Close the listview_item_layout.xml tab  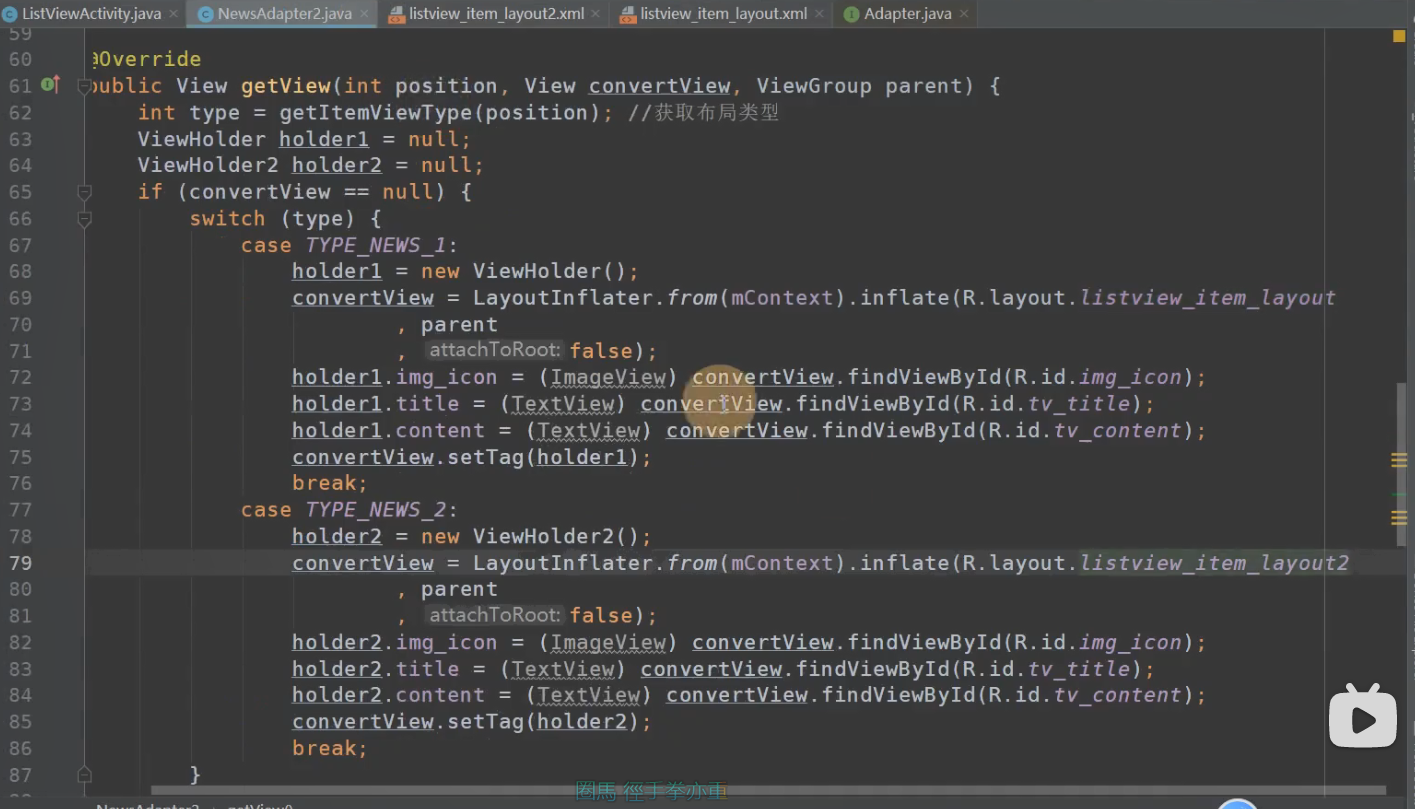(821, 14)
